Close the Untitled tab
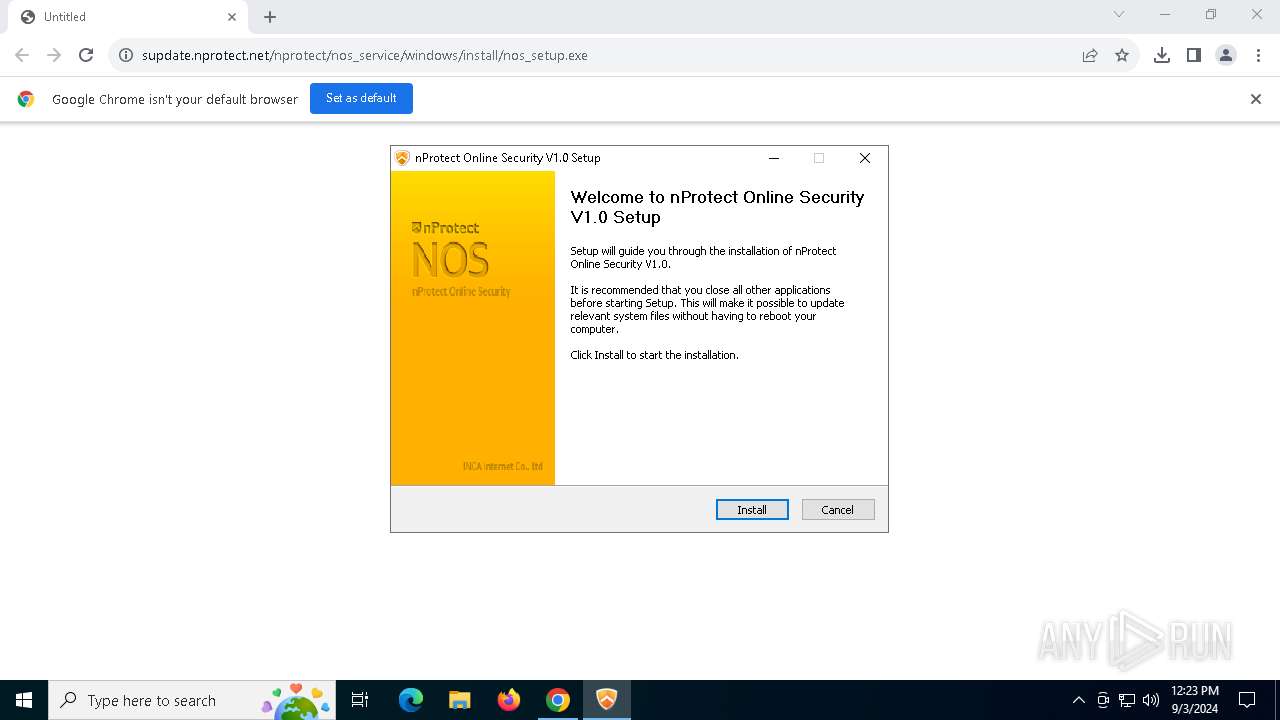This screenshot has height=720, width=1280. [x=232, y=17]
